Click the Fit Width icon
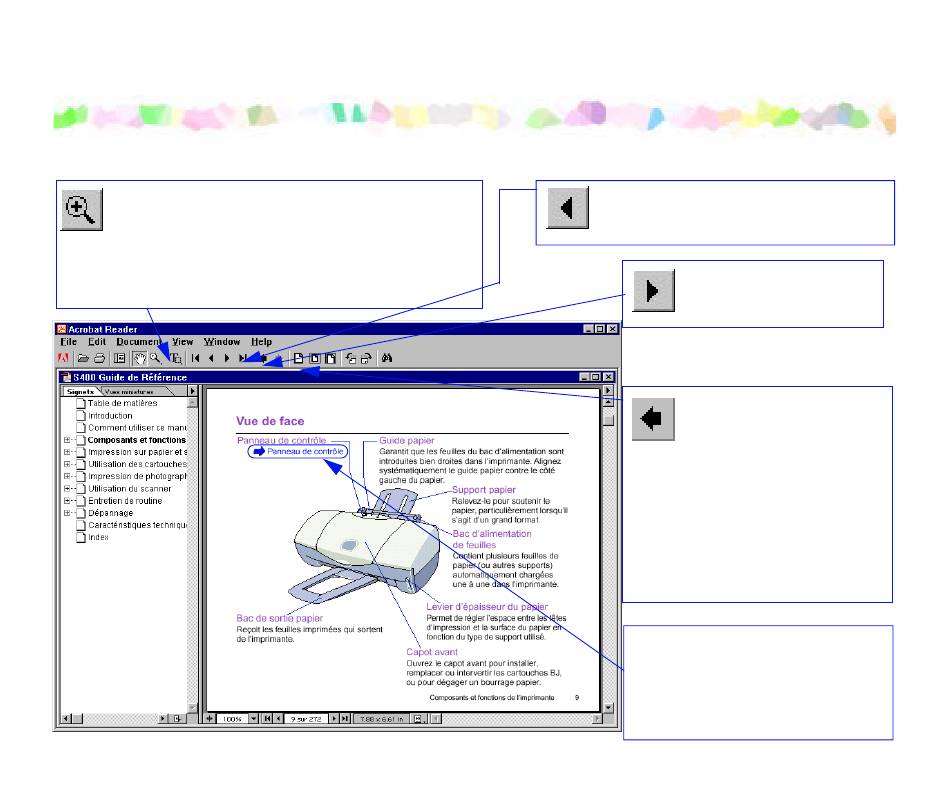Image resolution: width=950 pixels, height=792 pixels. (330, 358)
